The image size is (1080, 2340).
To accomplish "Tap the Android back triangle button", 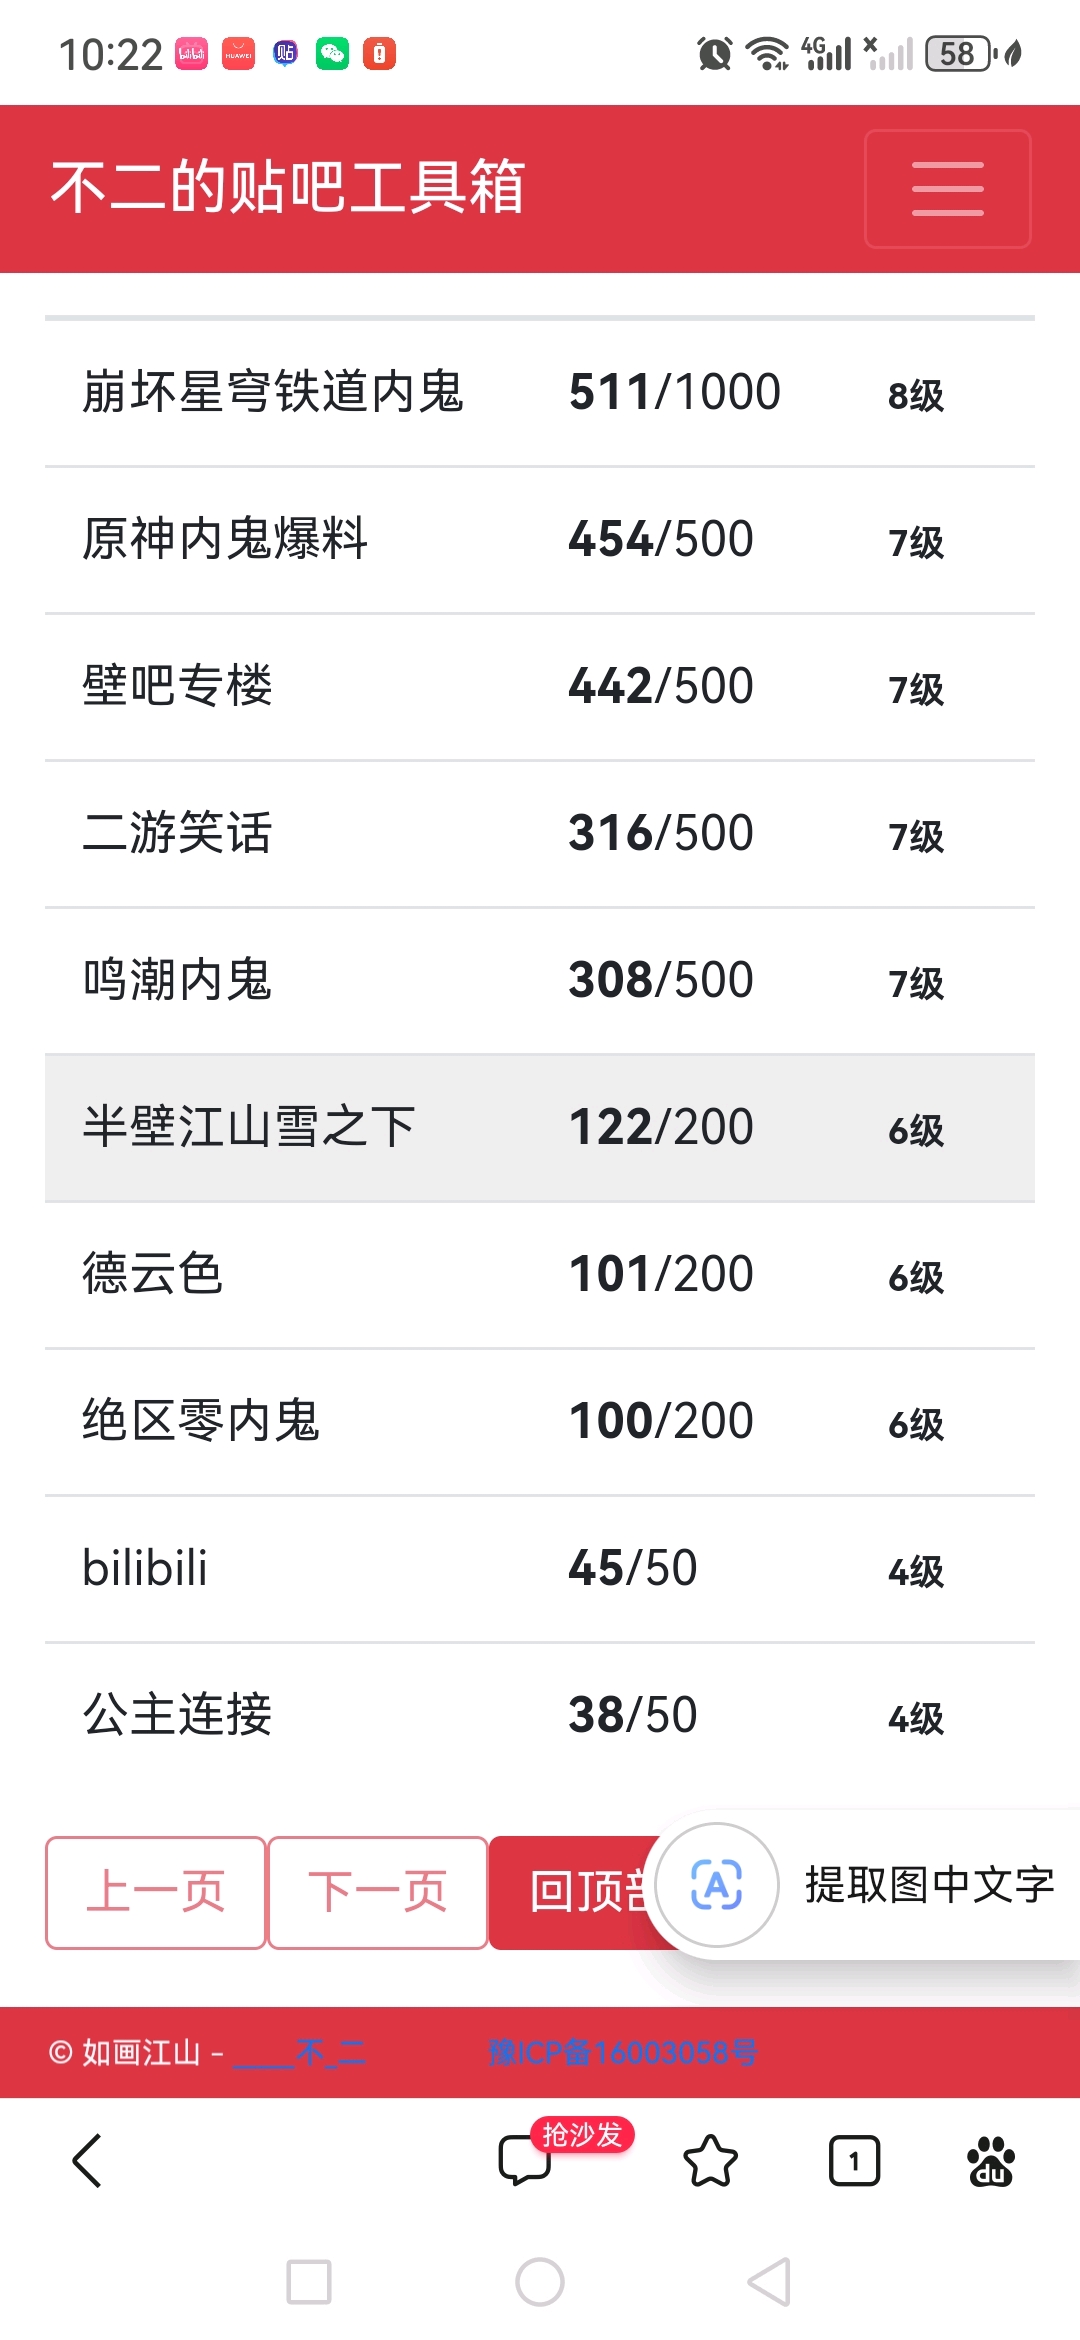I will pyautogui.click(x=770, y=2282).
